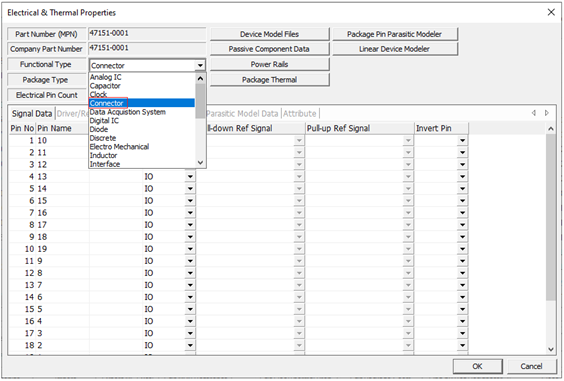The width and height of the screenshot is (564, 381).
Task: Open the Parasitic Model Data tab
Action: click(242, 114)
